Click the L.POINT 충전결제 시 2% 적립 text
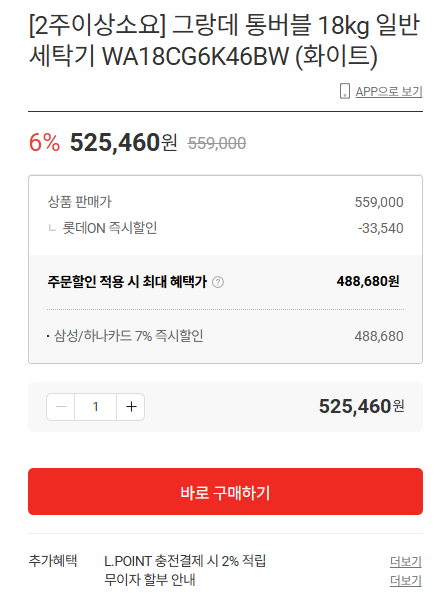 click(x=185, y=561)
